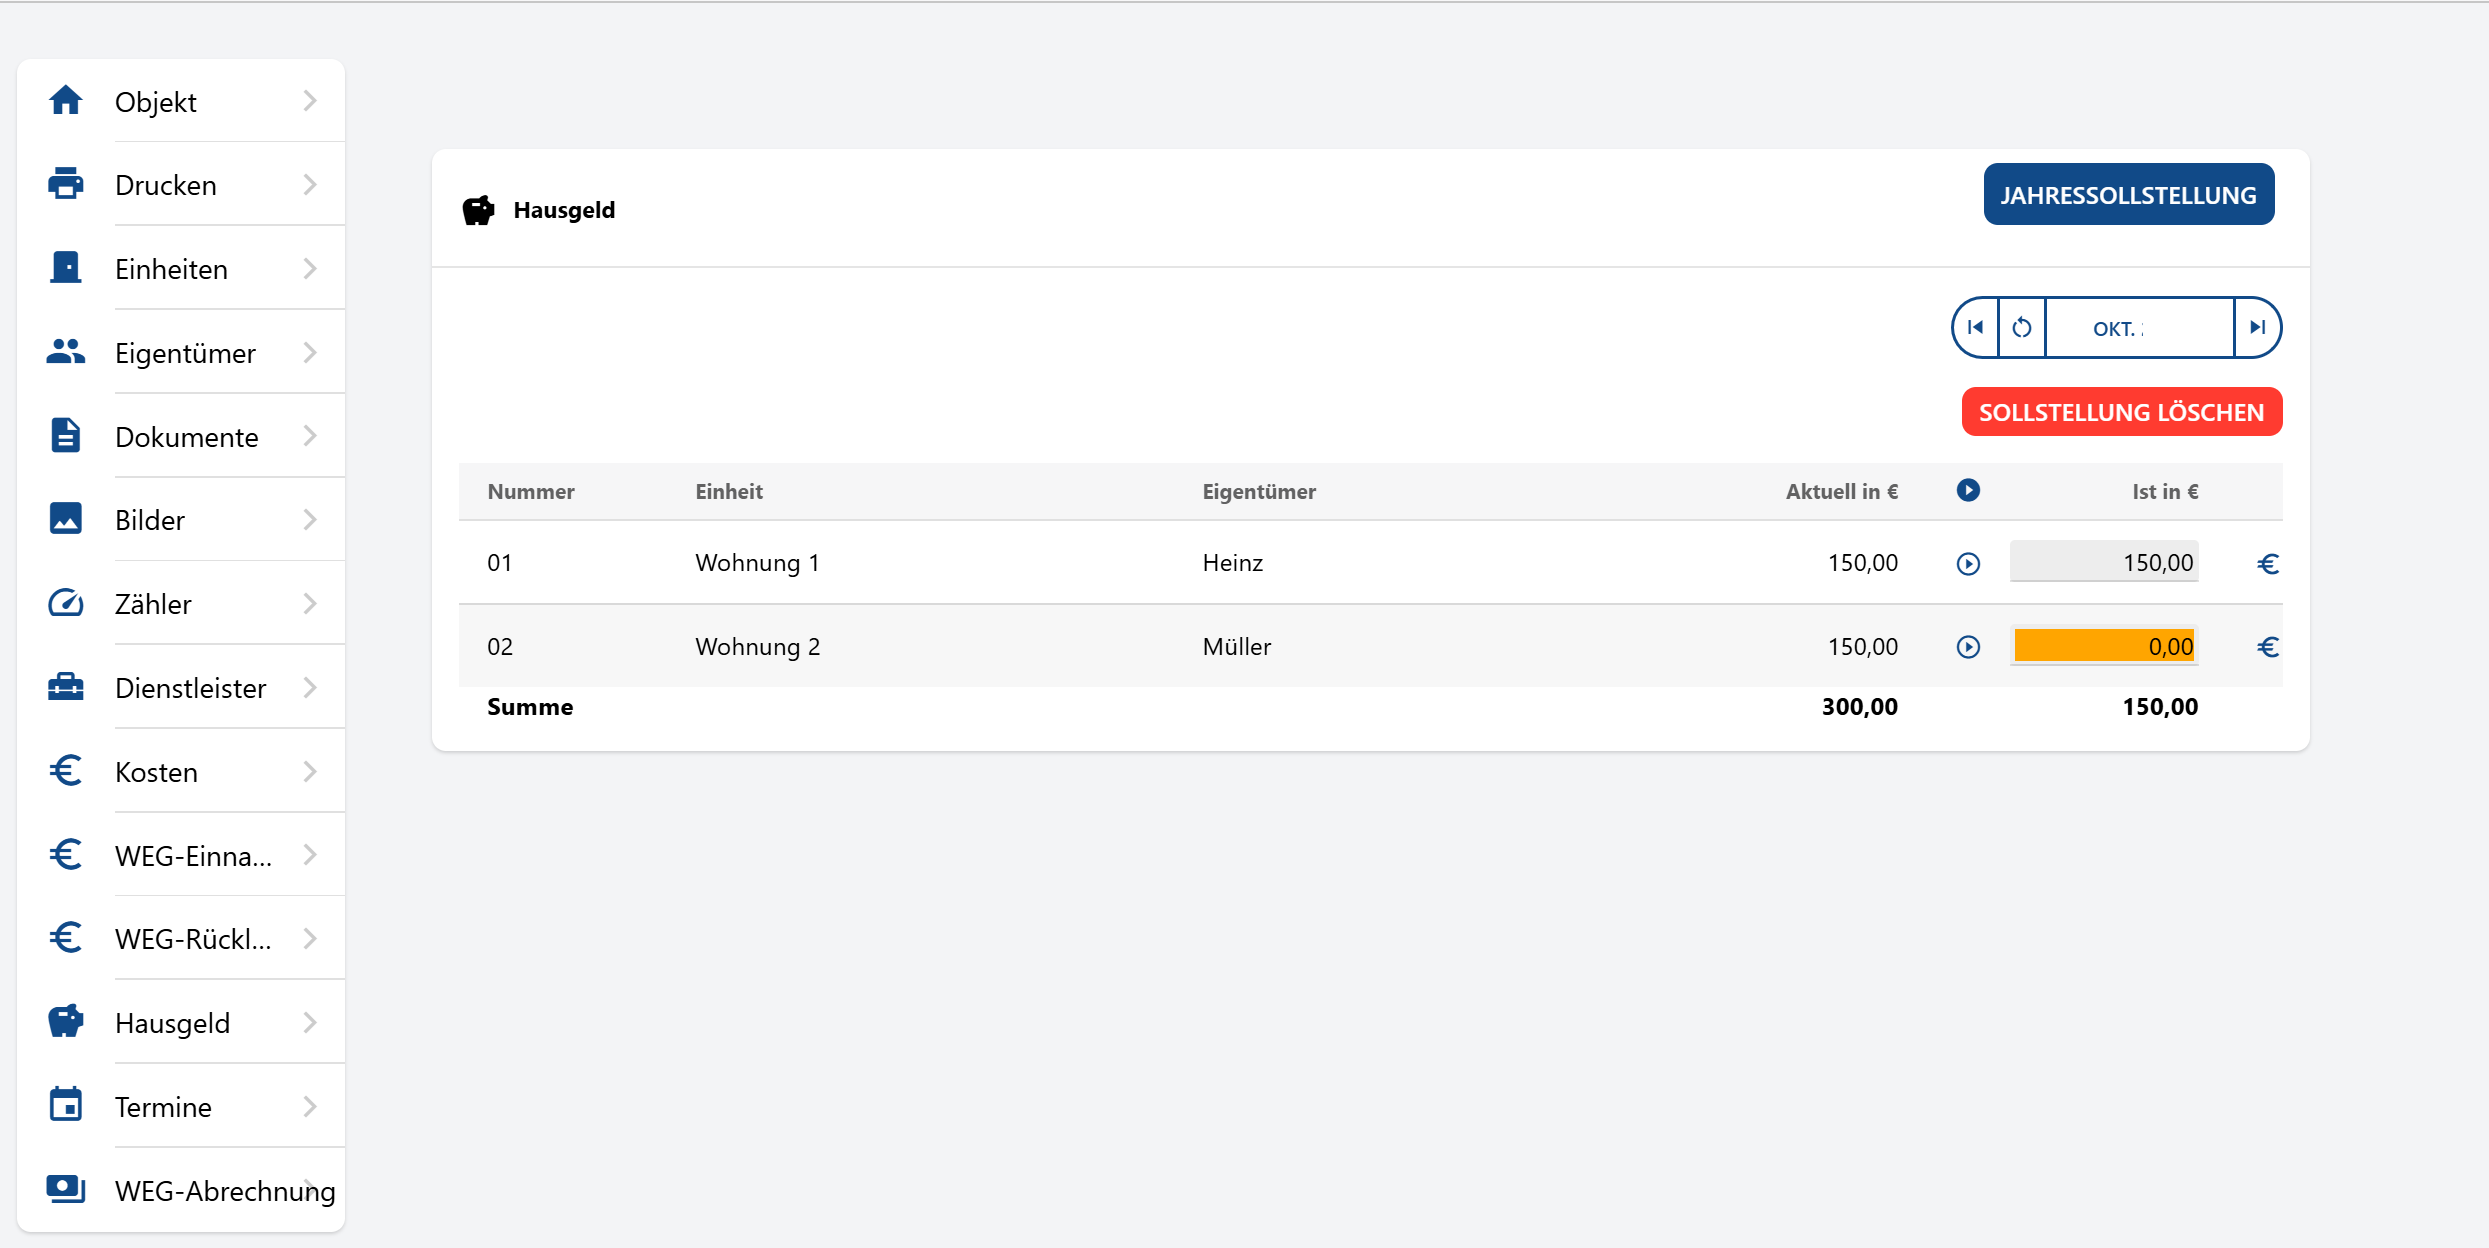Click the piggy bank icon in Hausgeld header
The width and height of the screenshot is (2489, 1248).
click(479, 210)
